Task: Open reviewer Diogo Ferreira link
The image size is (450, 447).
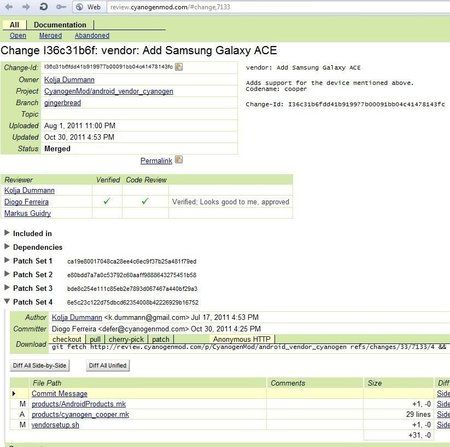Action: click(x=26, y=202)
